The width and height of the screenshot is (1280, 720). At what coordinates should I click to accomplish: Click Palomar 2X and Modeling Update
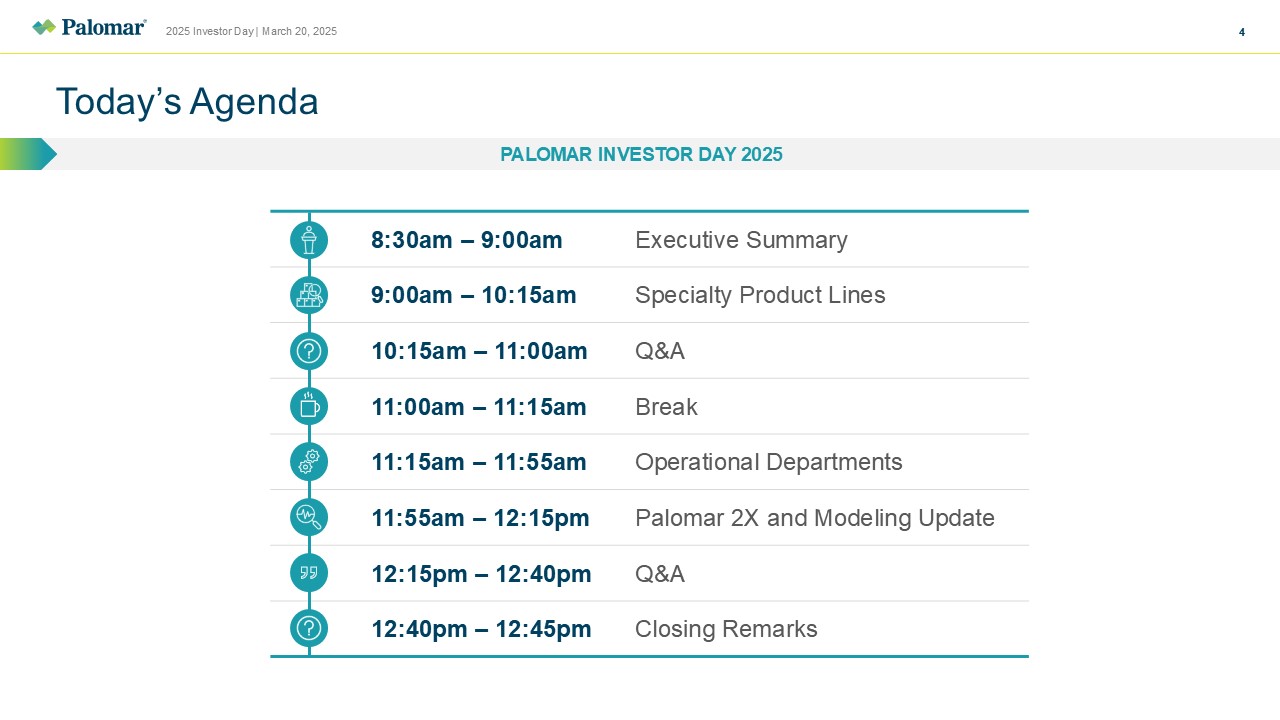point(814,518)
